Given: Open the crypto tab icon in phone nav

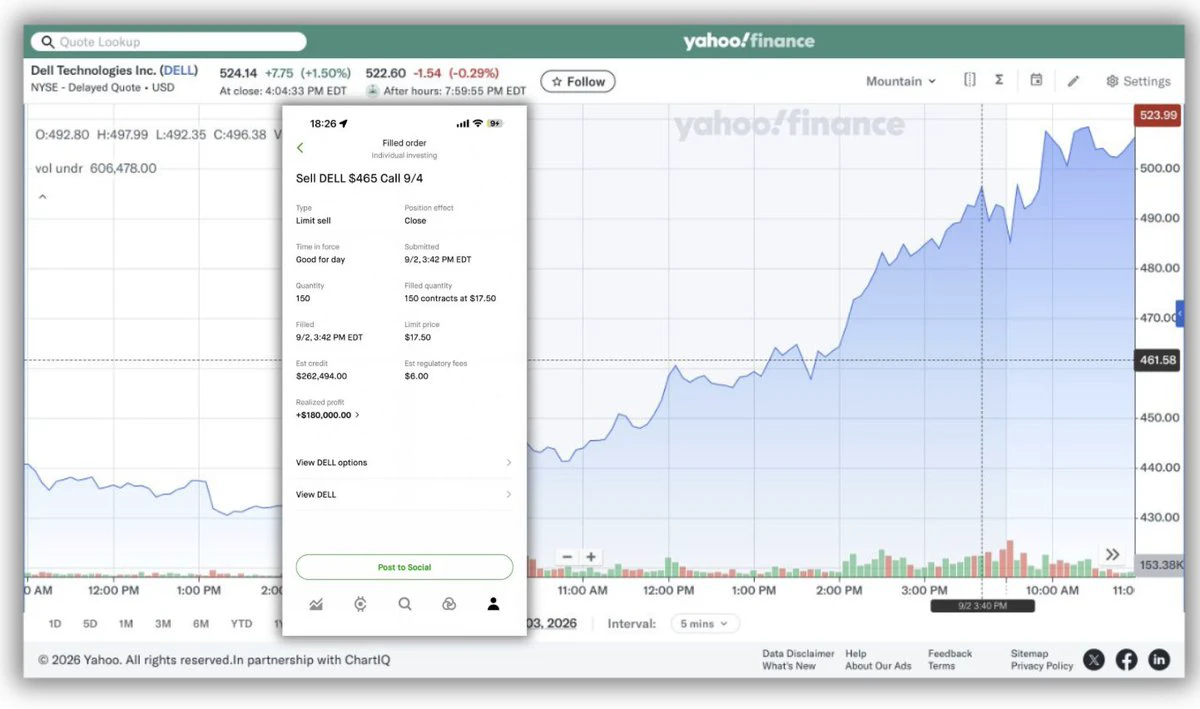Looking at the screenshot, I should click(360, 604).
